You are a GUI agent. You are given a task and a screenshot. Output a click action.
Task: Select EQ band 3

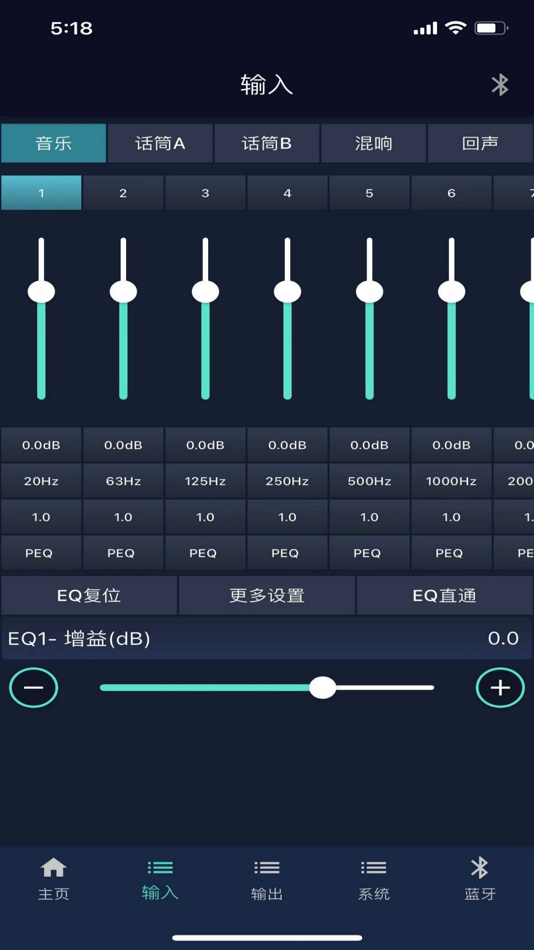[205, 193]
